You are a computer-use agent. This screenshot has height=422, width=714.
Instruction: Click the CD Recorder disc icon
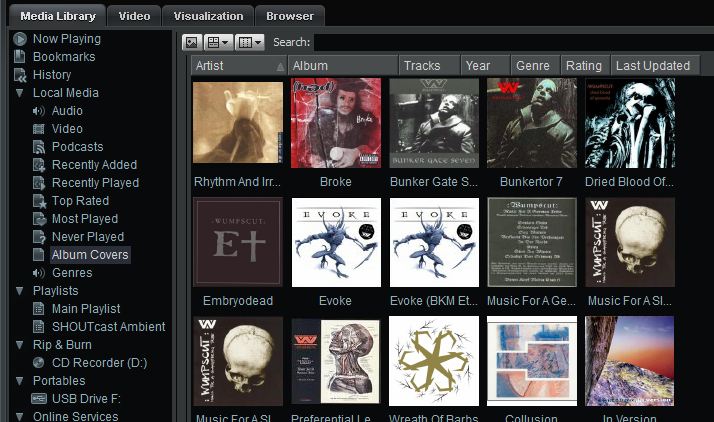pos(39,363)
